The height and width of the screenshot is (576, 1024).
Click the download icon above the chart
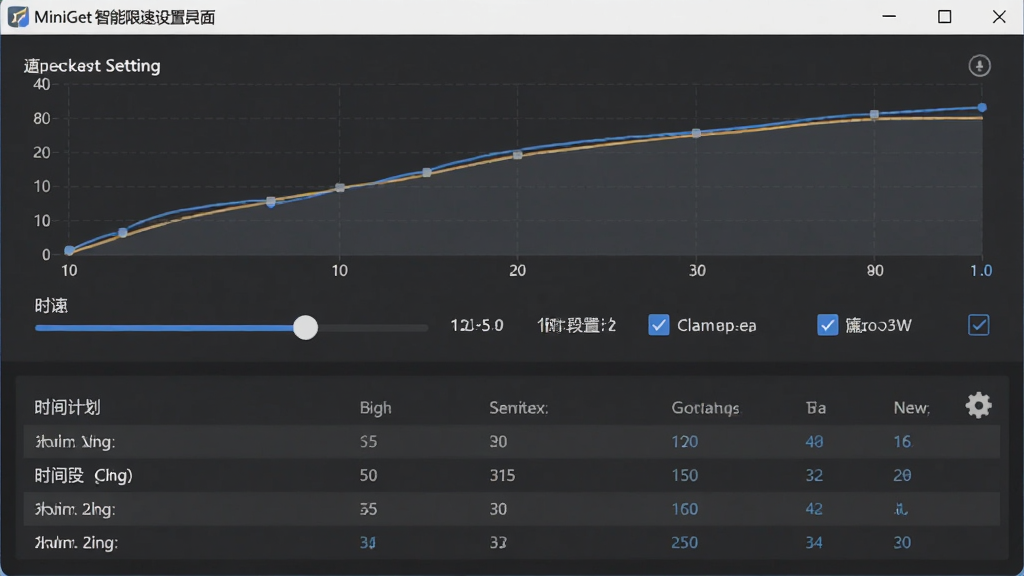click(979, 65)
